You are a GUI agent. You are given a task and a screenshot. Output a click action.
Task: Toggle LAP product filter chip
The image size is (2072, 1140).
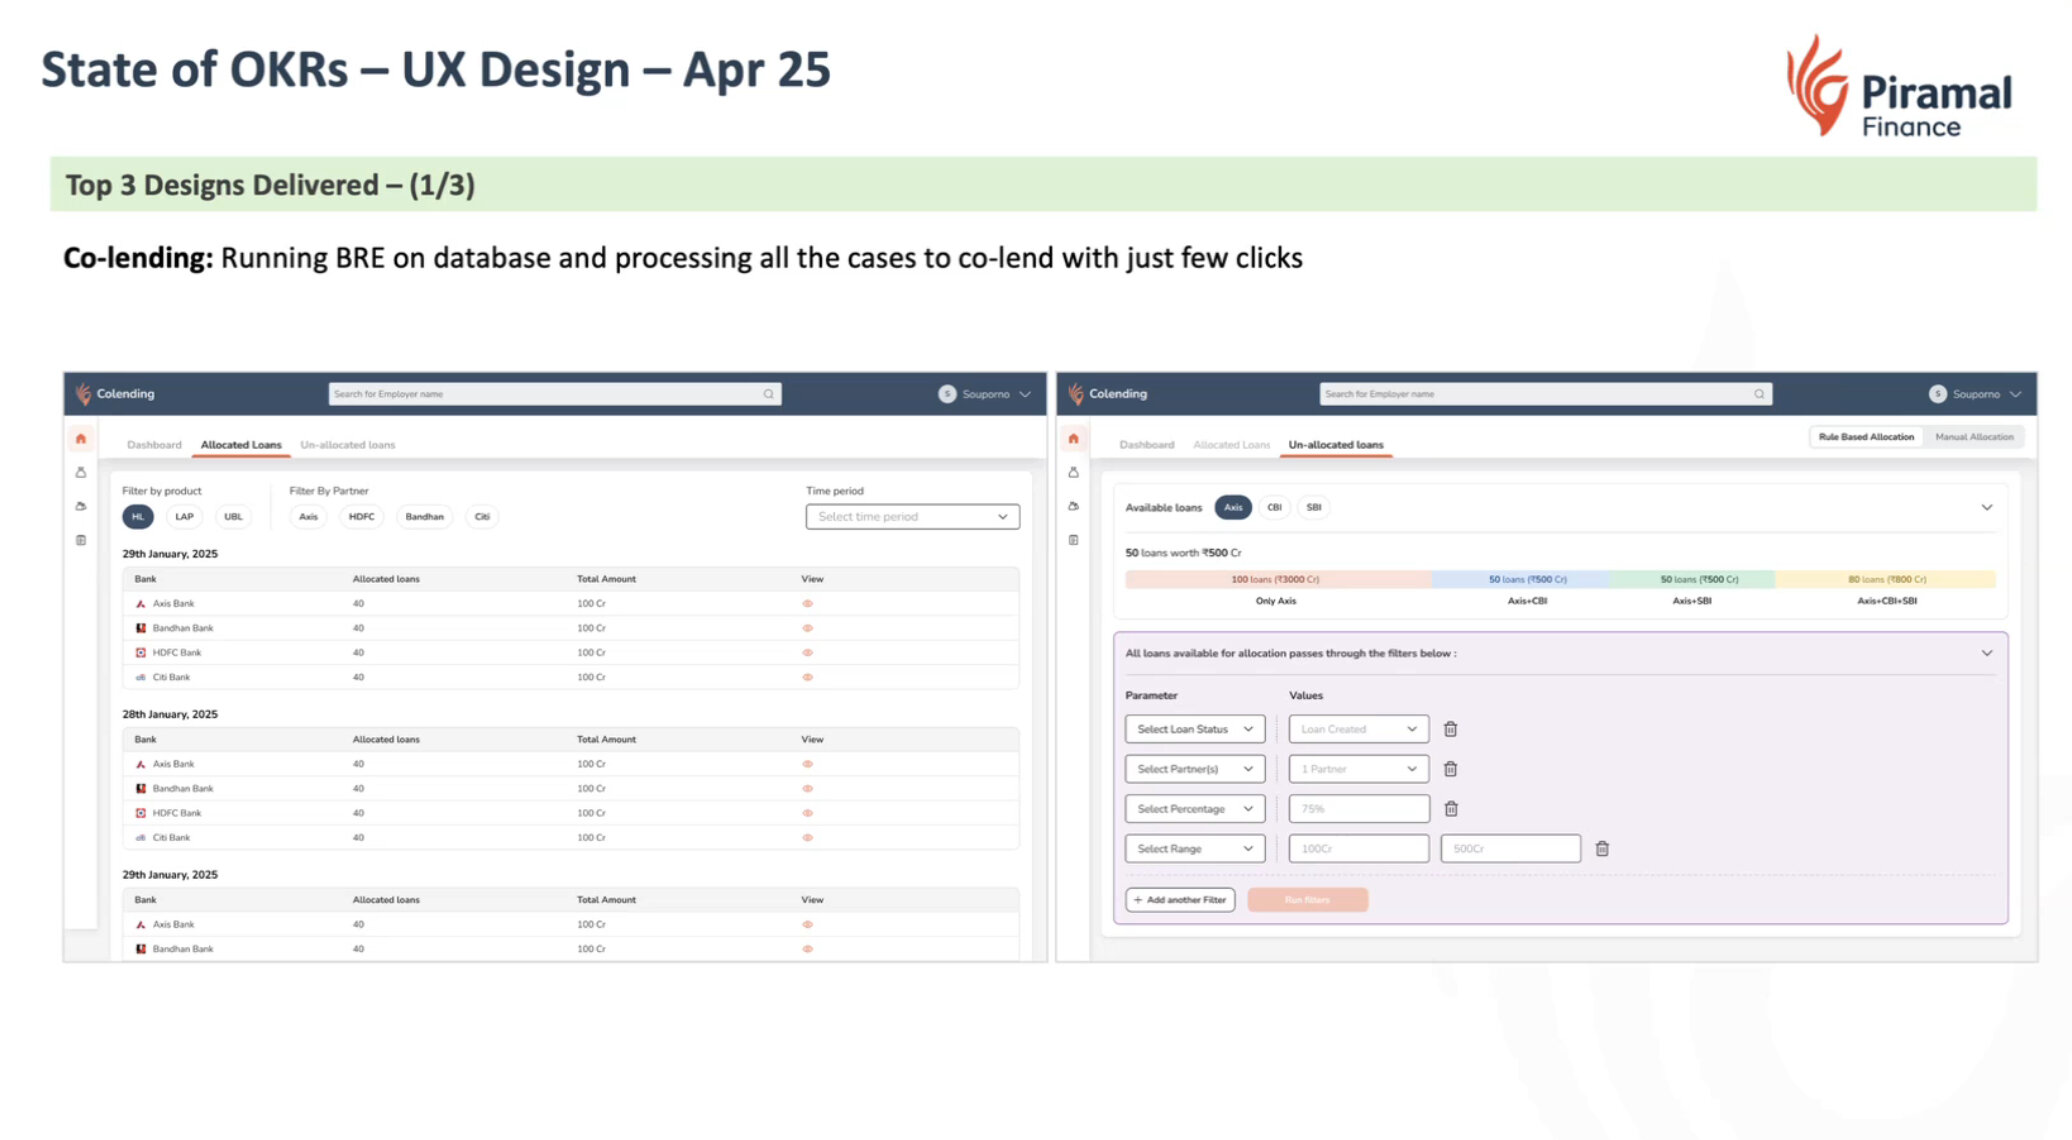coord(184,517)
